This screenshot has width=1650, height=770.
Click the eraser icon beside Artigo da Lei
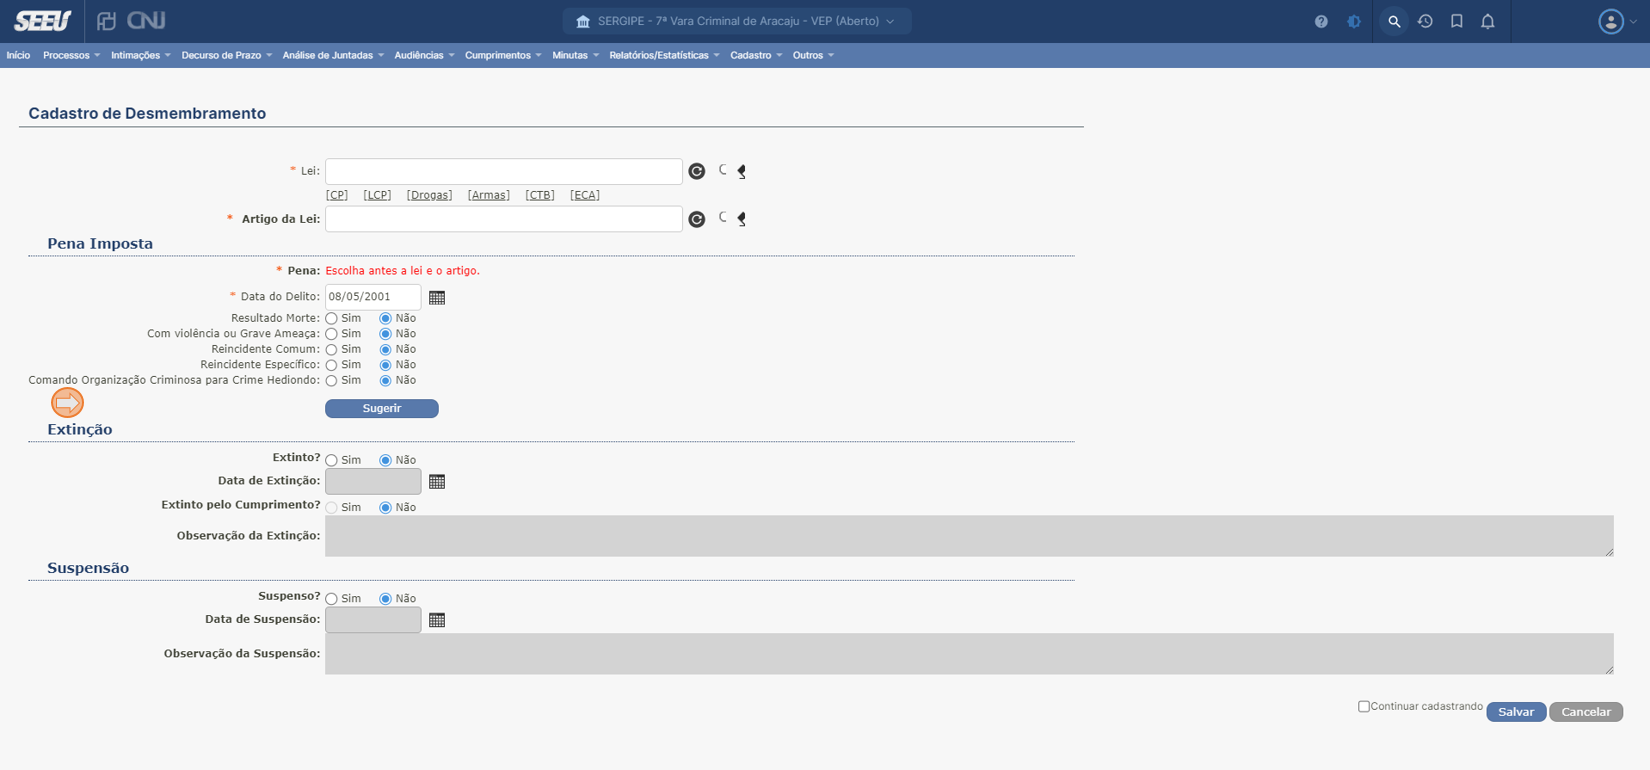742,219
